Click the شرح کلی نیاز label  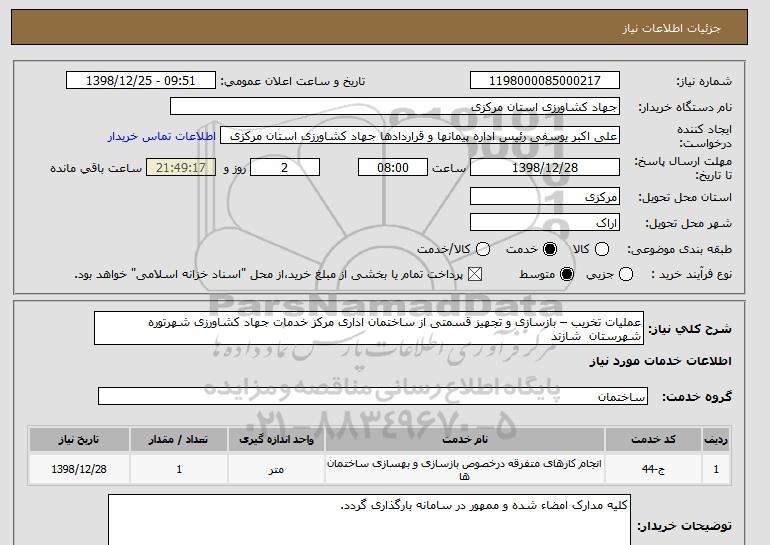690,328
